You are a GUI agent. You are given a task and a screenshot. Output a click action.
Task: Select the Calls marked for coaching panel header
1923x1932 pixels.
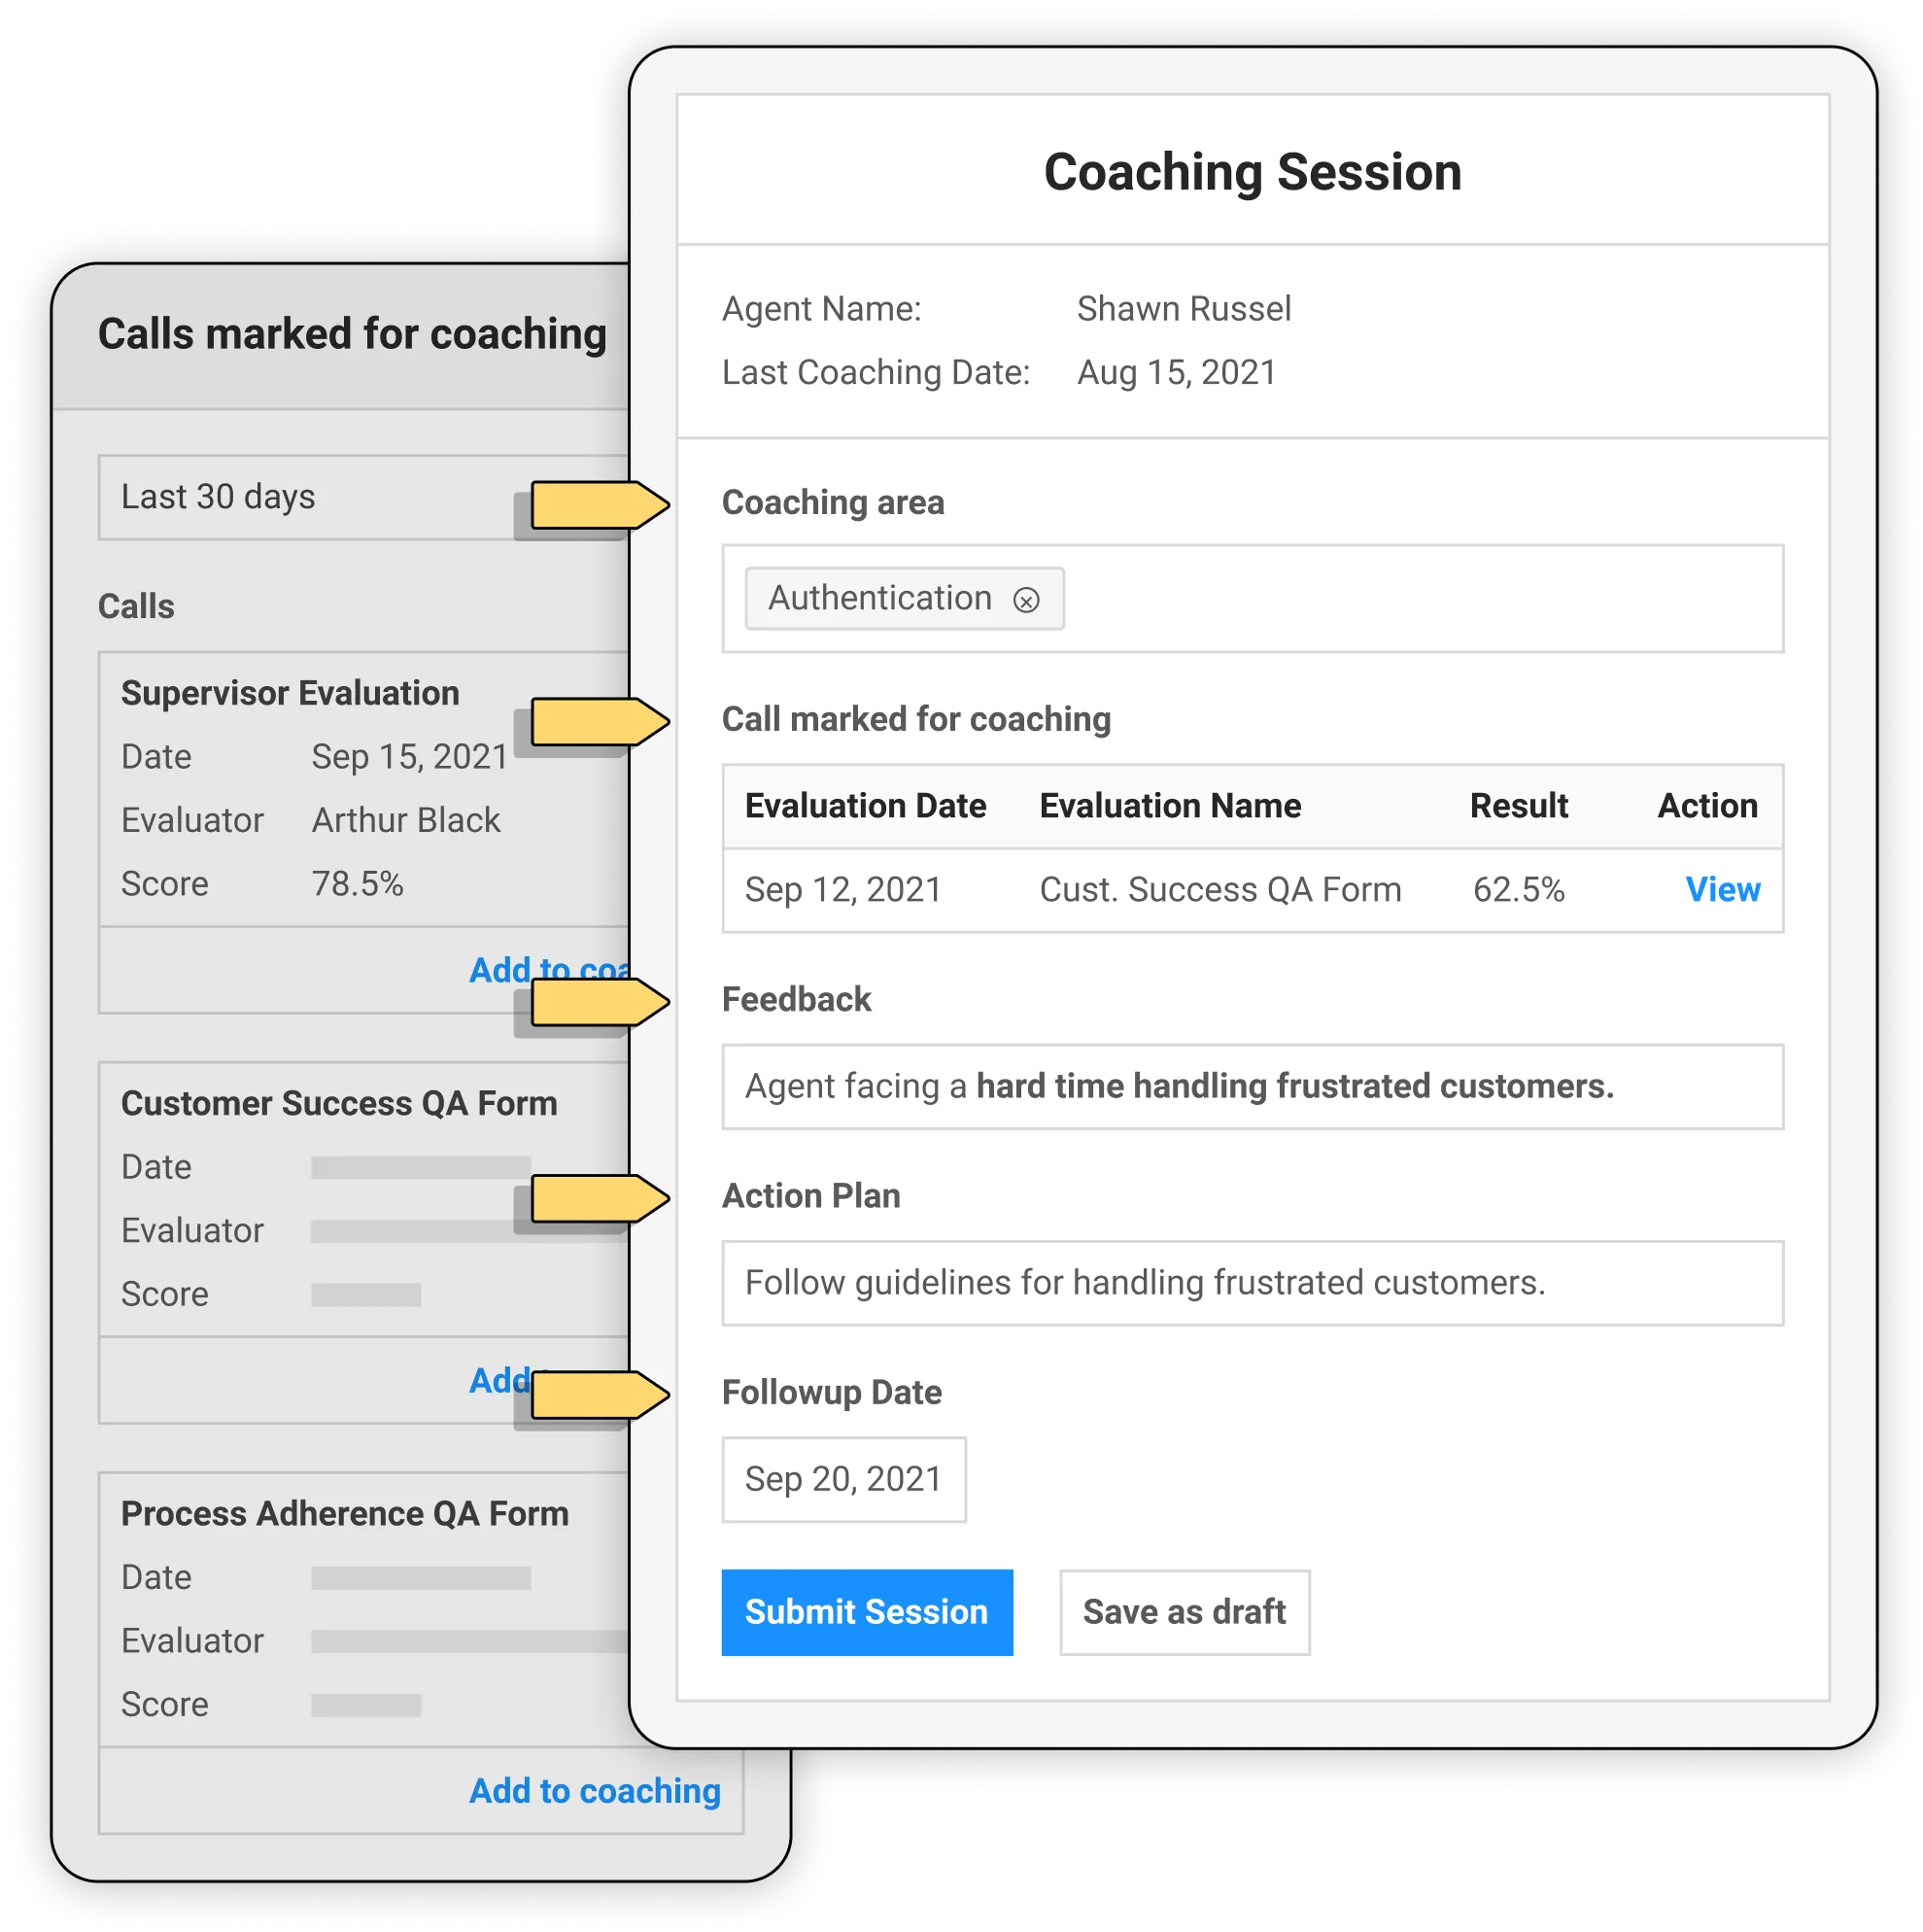tap(352, 333)
